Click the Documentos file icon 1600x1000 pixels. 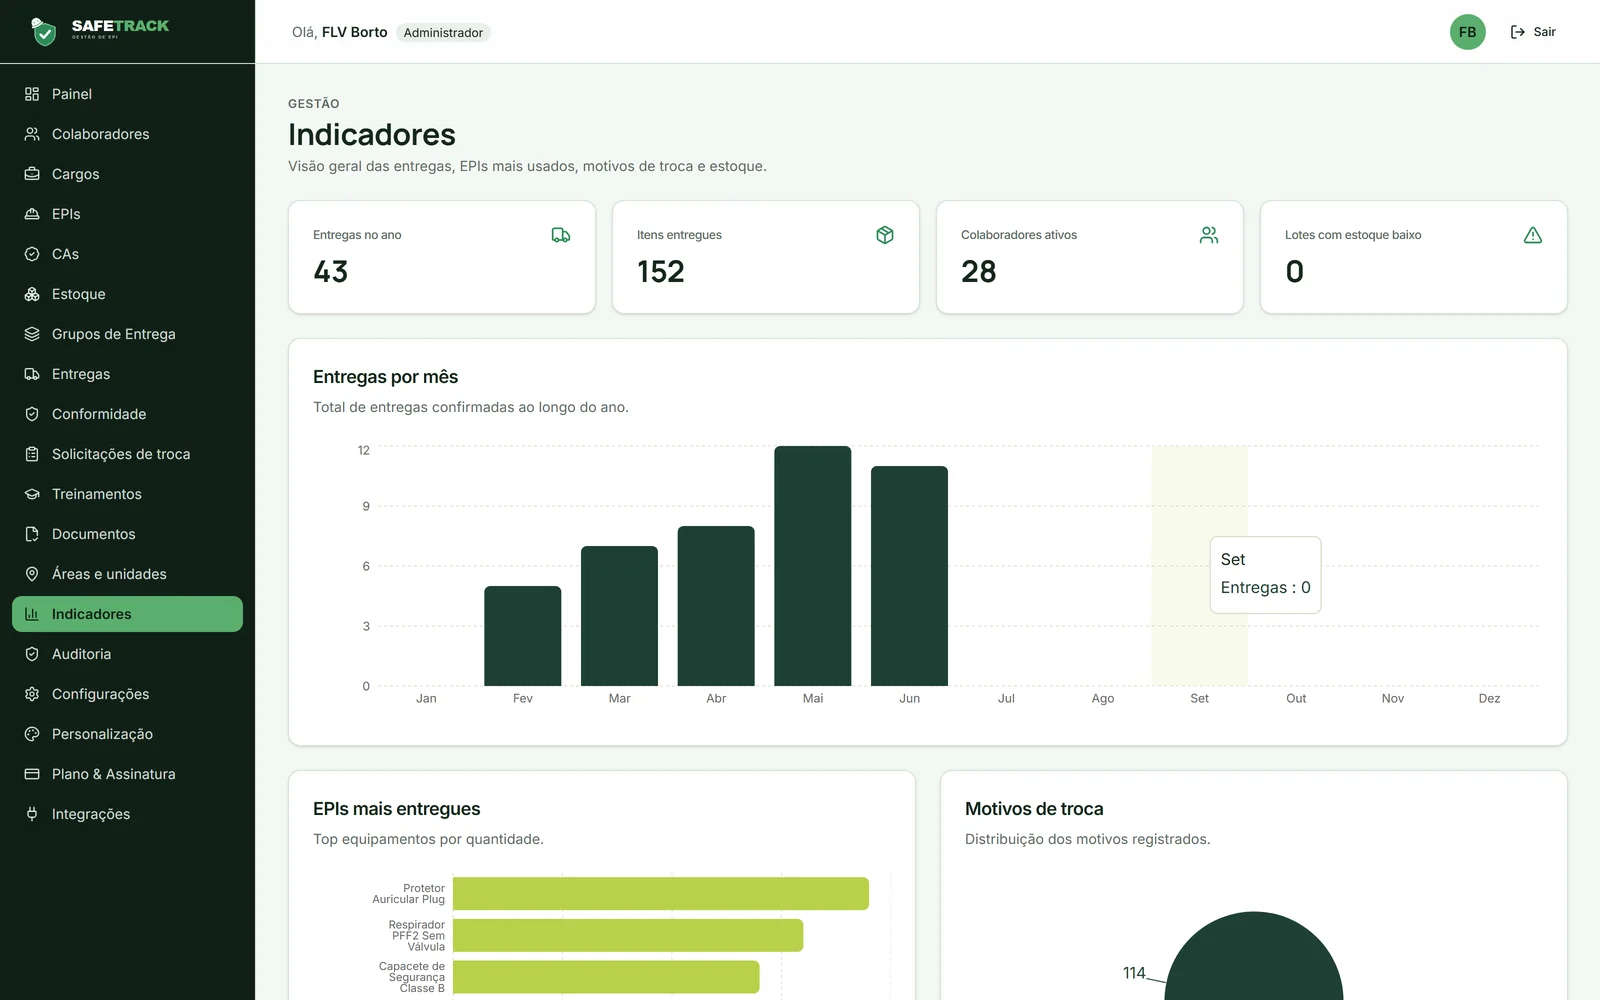pyautogui.click(x=32, y=534)
